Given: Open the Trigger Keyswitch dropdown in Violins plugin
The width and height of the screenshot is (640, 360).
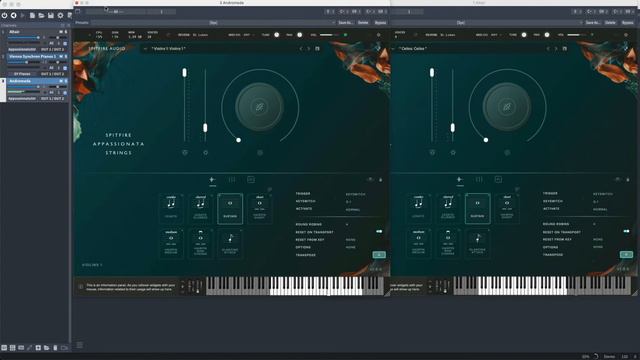Looking at the screenshot, I should click(x=356, y=194).
